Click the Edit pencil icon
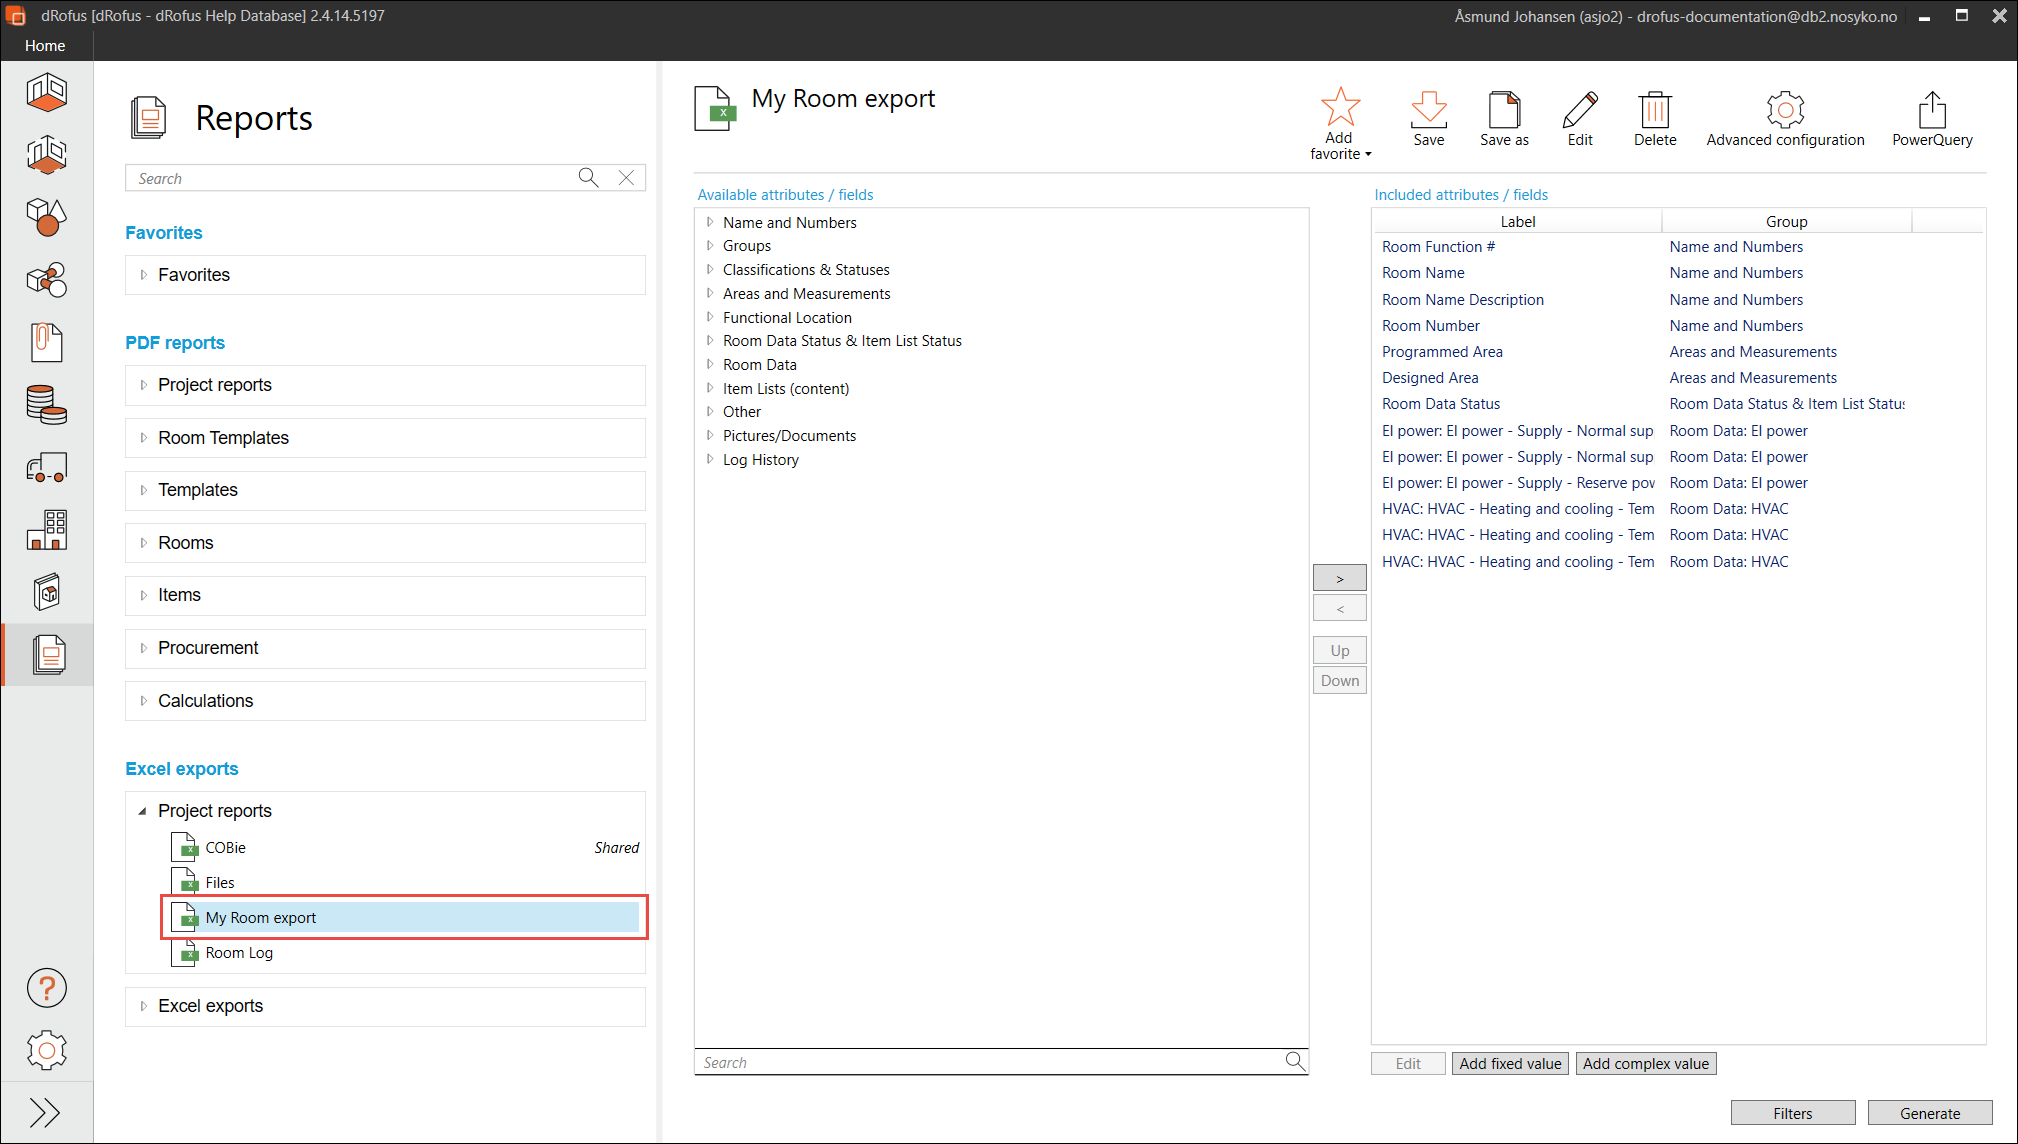This screenshot has width=2018, height=1144. click(x=1580, y=110)
